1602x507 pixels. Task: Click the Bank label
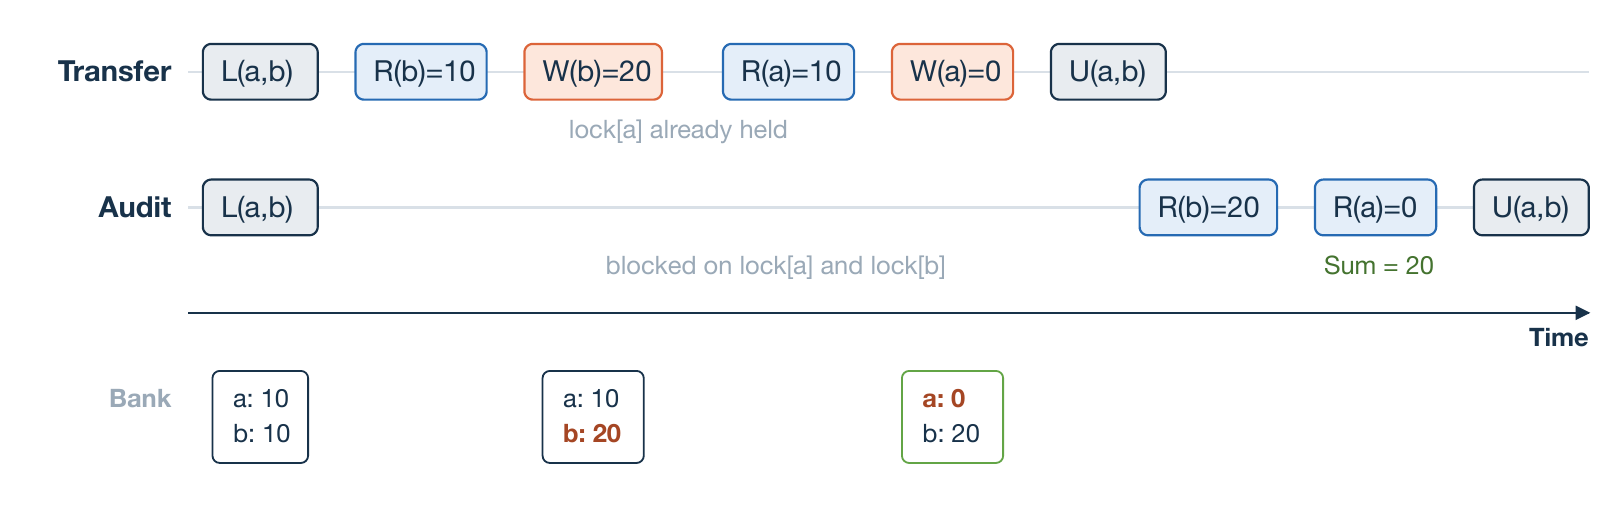pyautogui.click(x=140, y=399)
